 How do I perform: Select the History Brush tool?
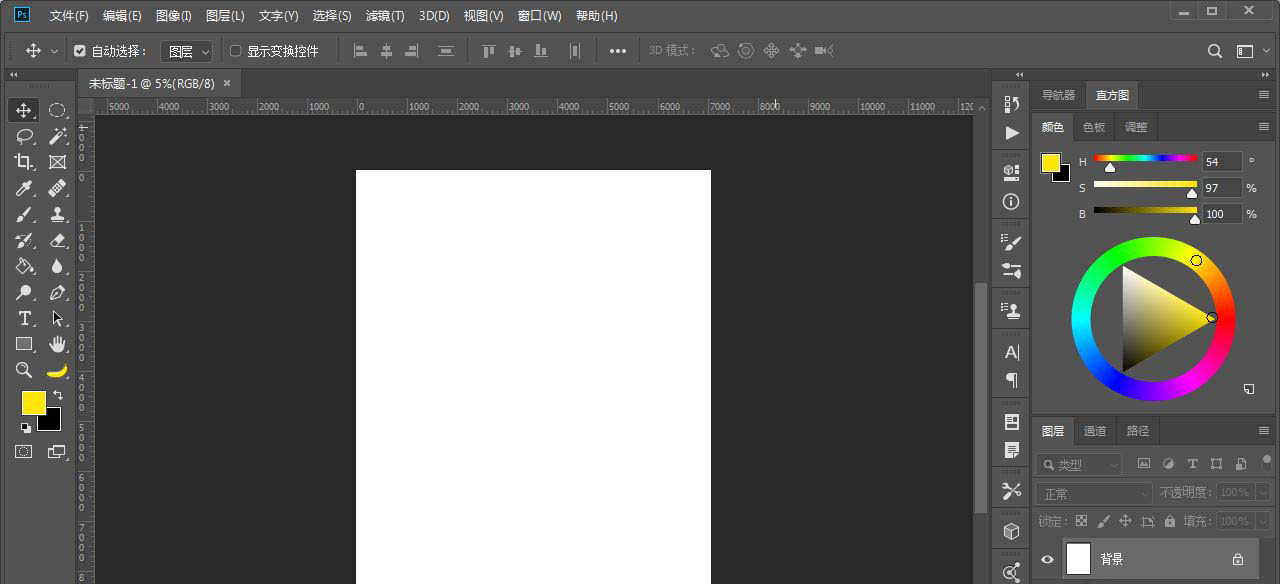point(24,240)
